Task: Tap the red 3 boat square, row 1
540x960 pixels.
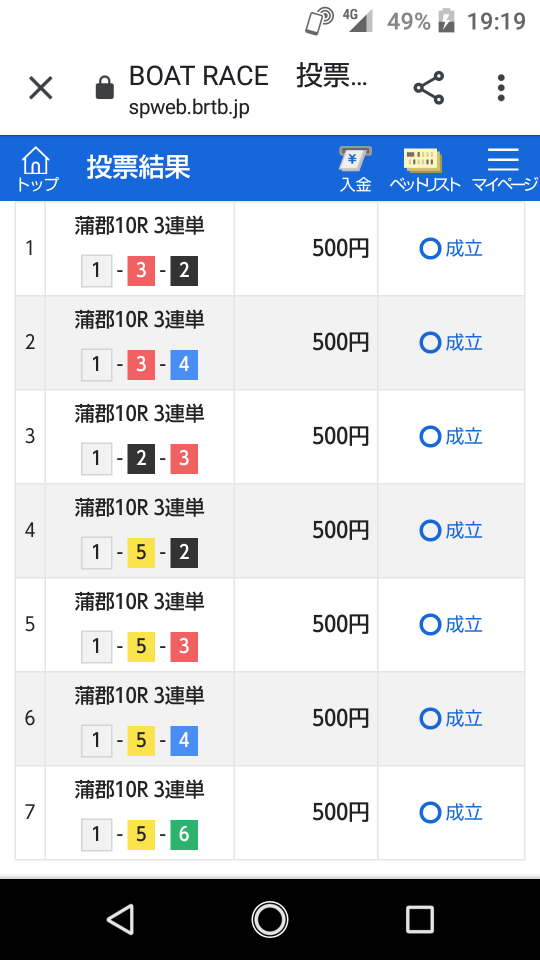Action: tap(141, 271)
